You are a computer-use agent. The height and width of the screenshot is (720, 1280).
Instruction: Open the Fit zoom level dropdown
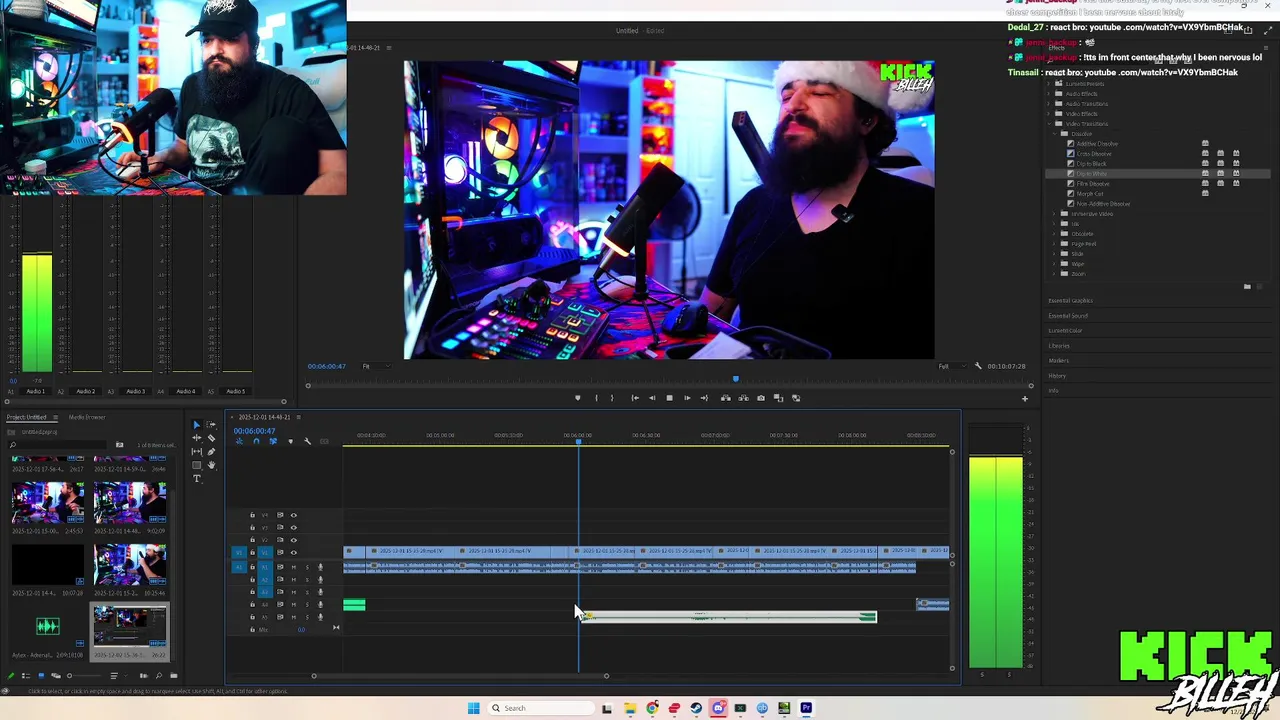pos(375,366)
